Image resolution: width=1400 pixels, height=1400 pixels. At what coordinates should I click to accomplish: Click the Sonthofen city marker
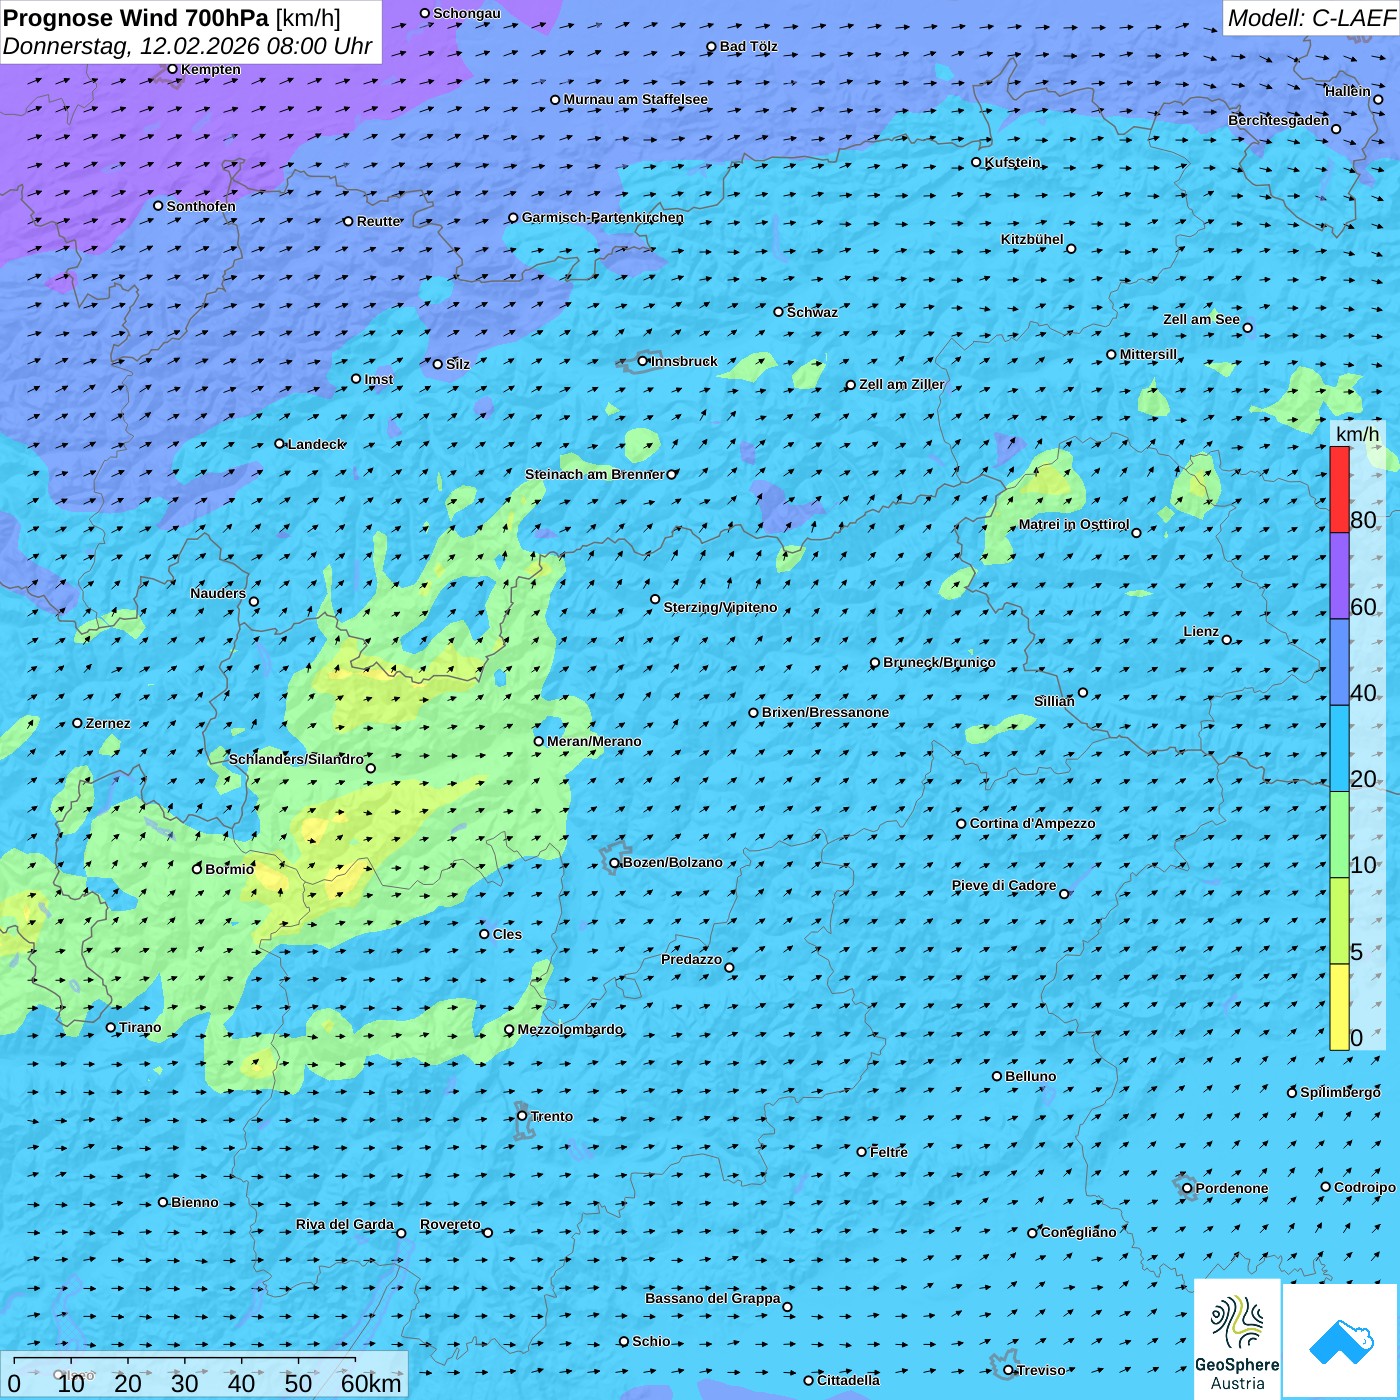pos(158,206)
